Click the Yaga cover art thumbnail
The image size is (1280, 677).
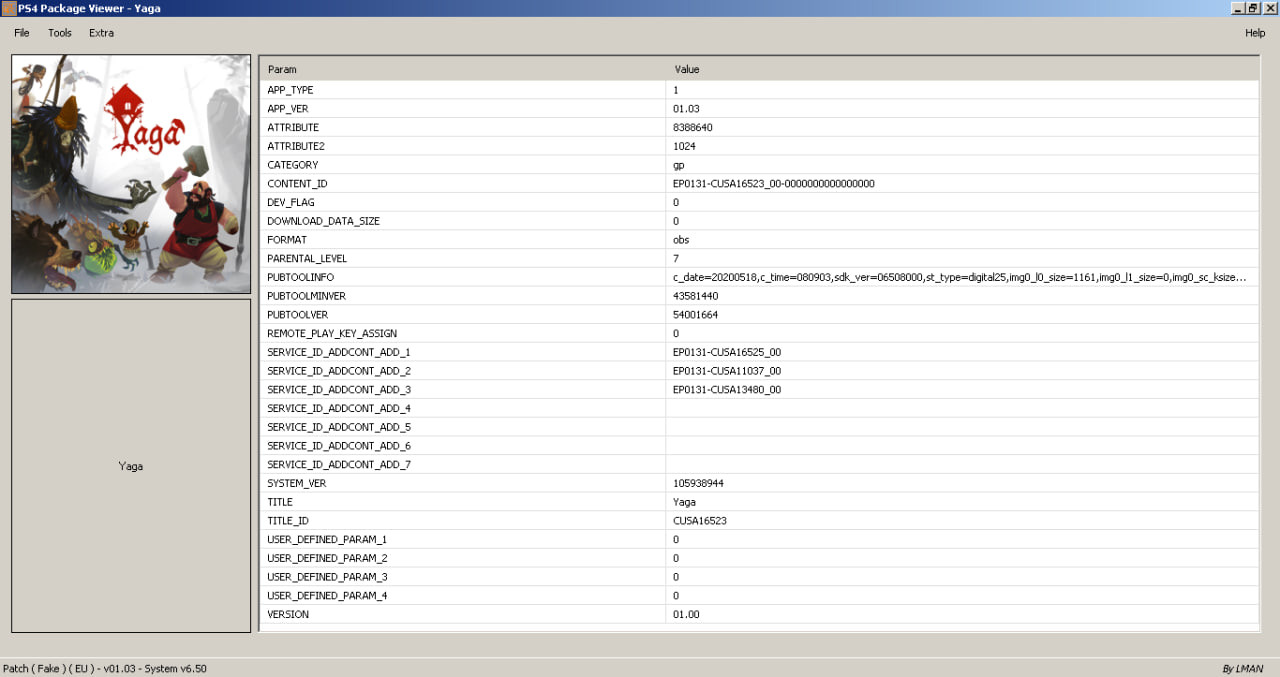pos(131,174)
